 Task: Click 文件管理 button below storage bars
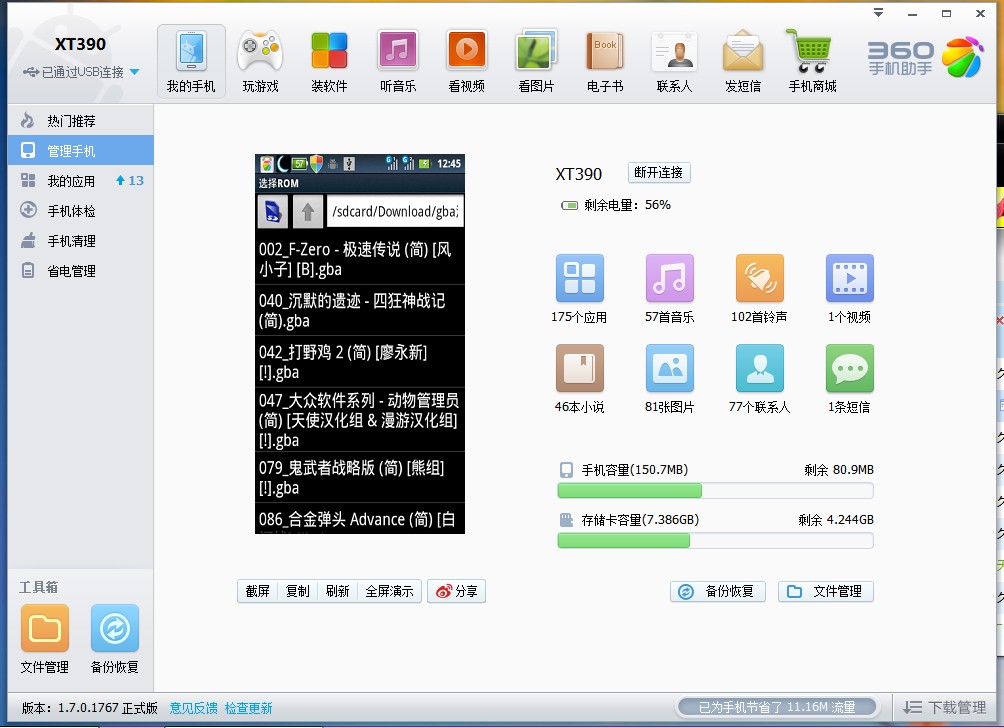tap(826, 591)
